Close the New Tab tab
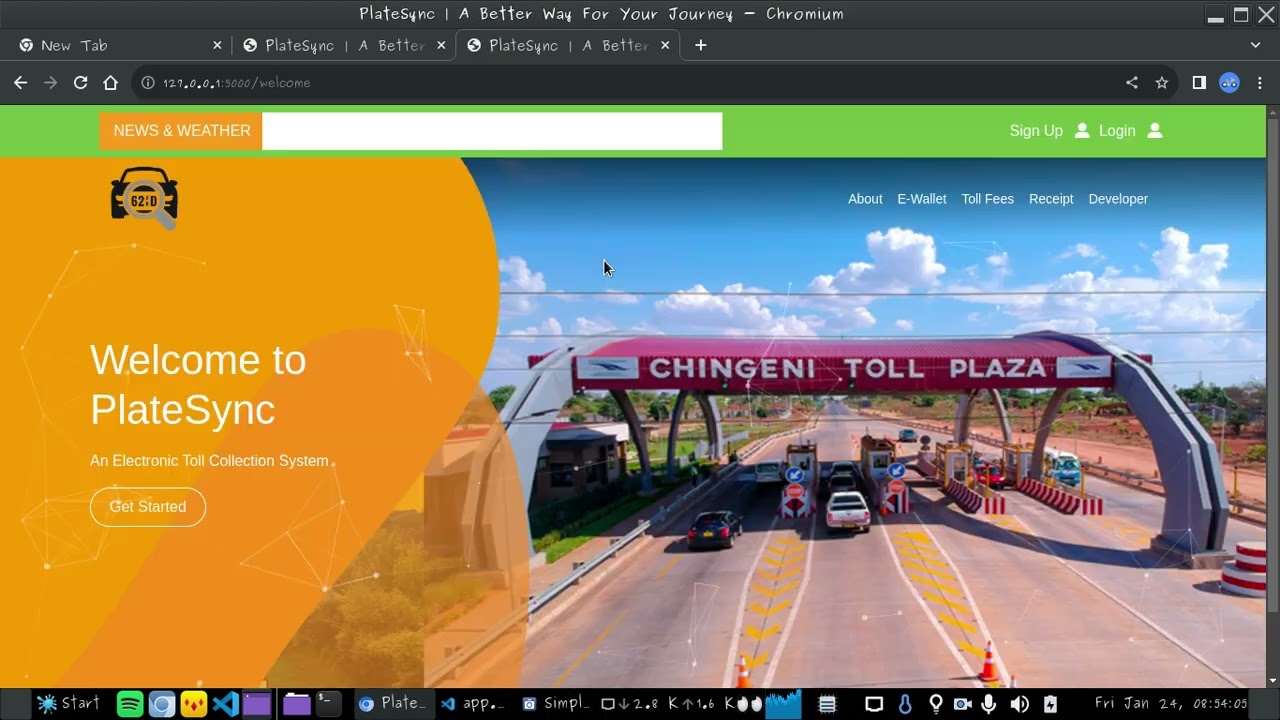The height and width of the screenshot is (720, 1280). click(217, 45)
